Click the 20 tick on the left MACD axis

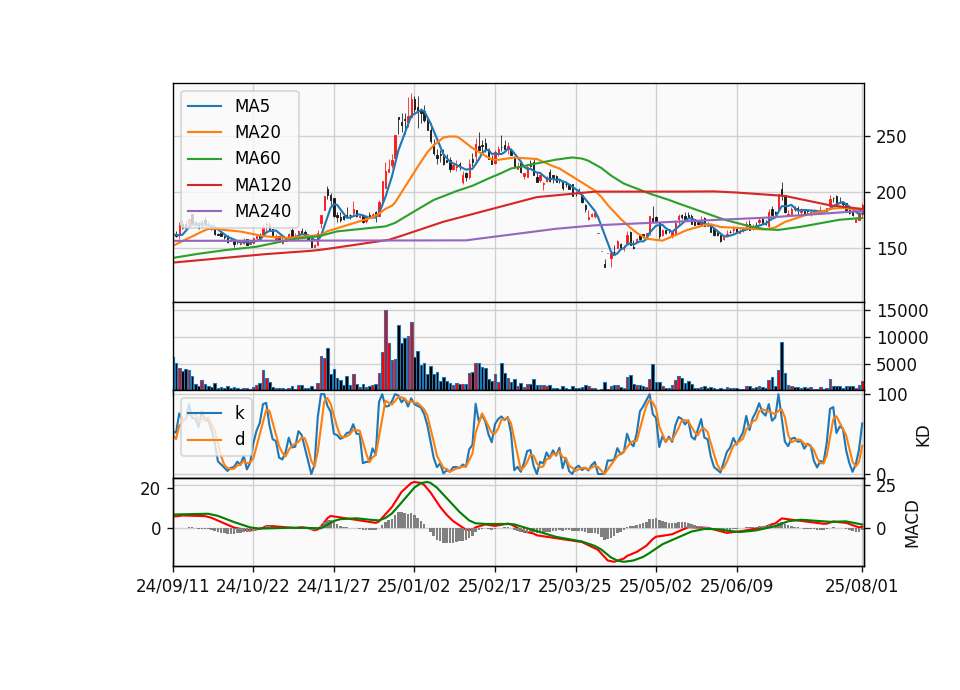150,489
